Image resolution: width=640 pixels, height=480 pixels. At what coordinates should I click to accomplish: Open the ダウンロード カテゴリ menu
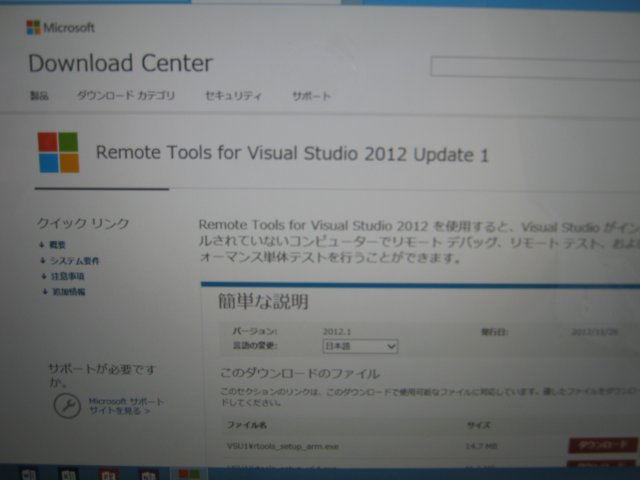click(126, 96)
